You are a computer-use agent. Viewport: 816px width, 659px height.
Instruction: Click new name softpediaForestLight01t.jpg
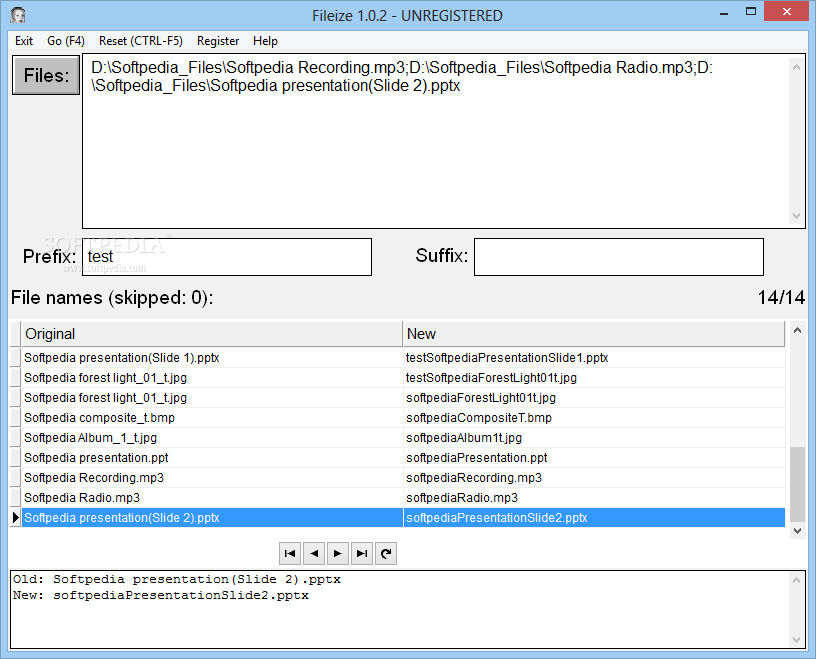tap(594, 398)
